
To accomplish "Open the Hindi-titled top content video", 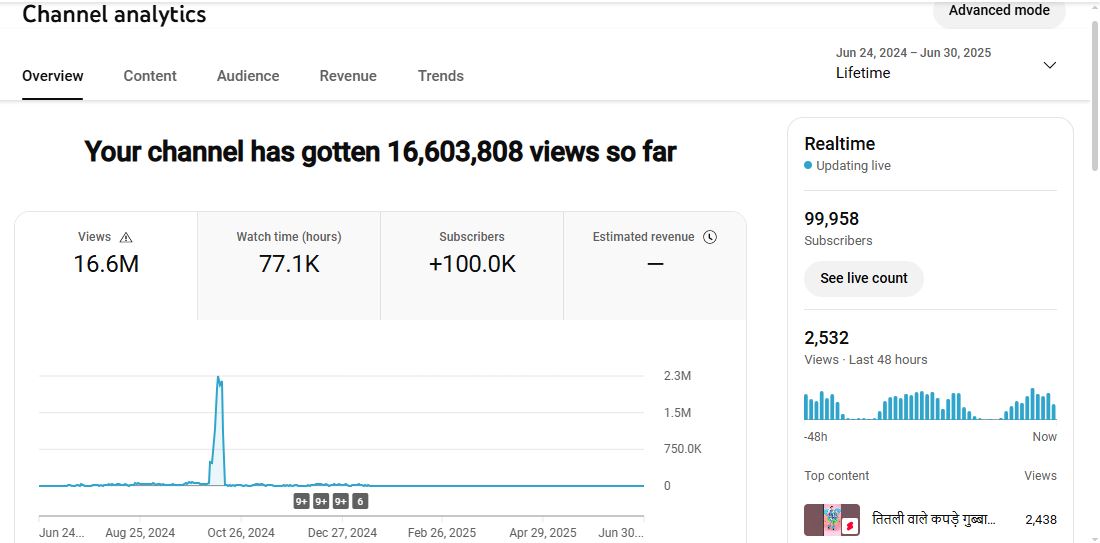I will [934, 520].
